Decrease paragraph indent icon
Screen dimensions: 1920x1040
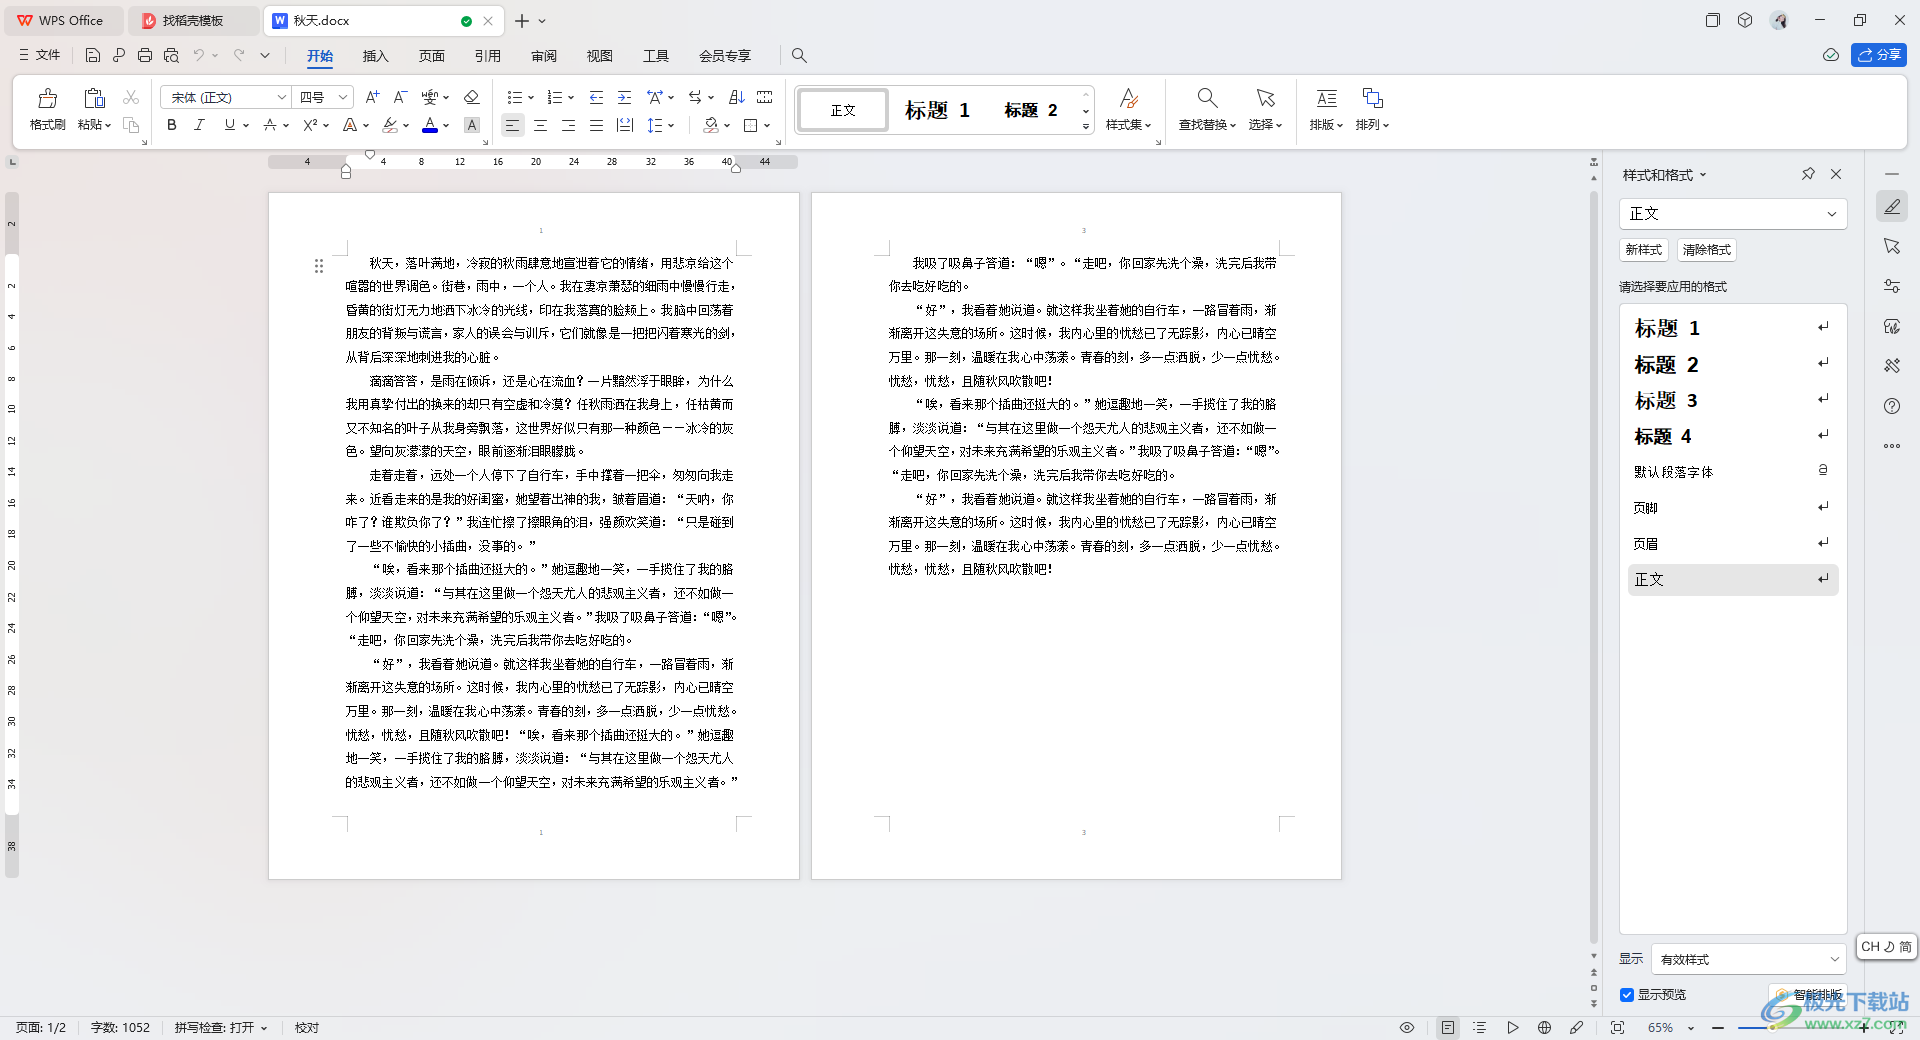click(596, 97)
